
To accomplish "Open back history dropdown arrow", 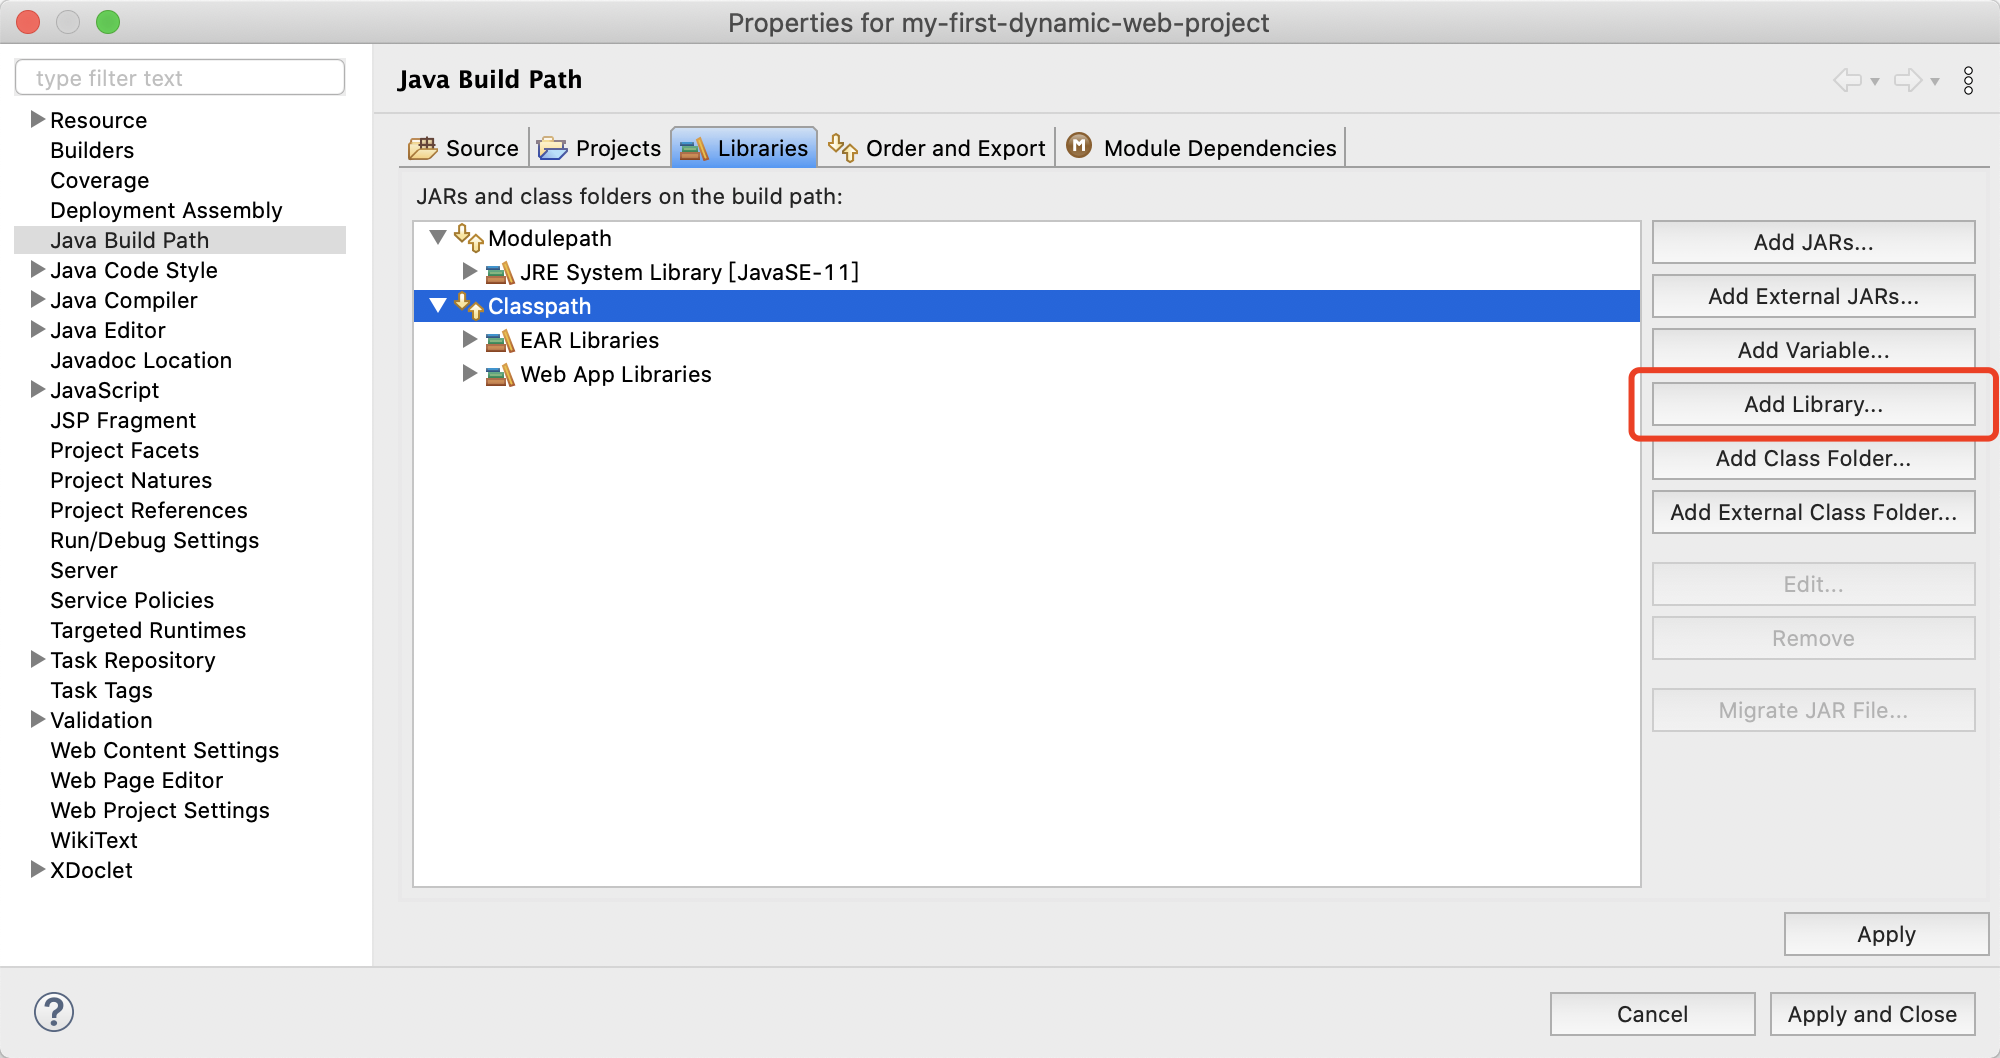I will pyautogui.click(x=1875, y=82).
